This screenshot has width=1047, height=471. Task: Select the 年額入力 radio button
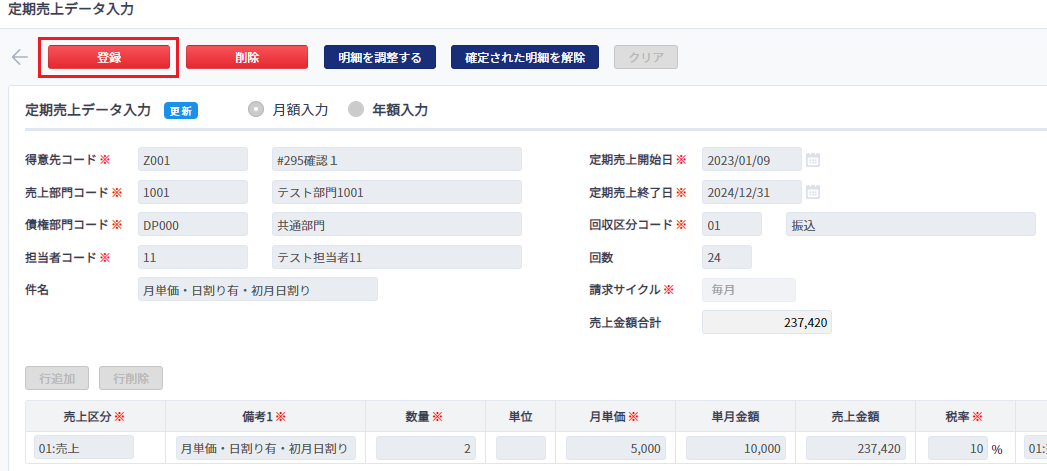coord(357,110)
